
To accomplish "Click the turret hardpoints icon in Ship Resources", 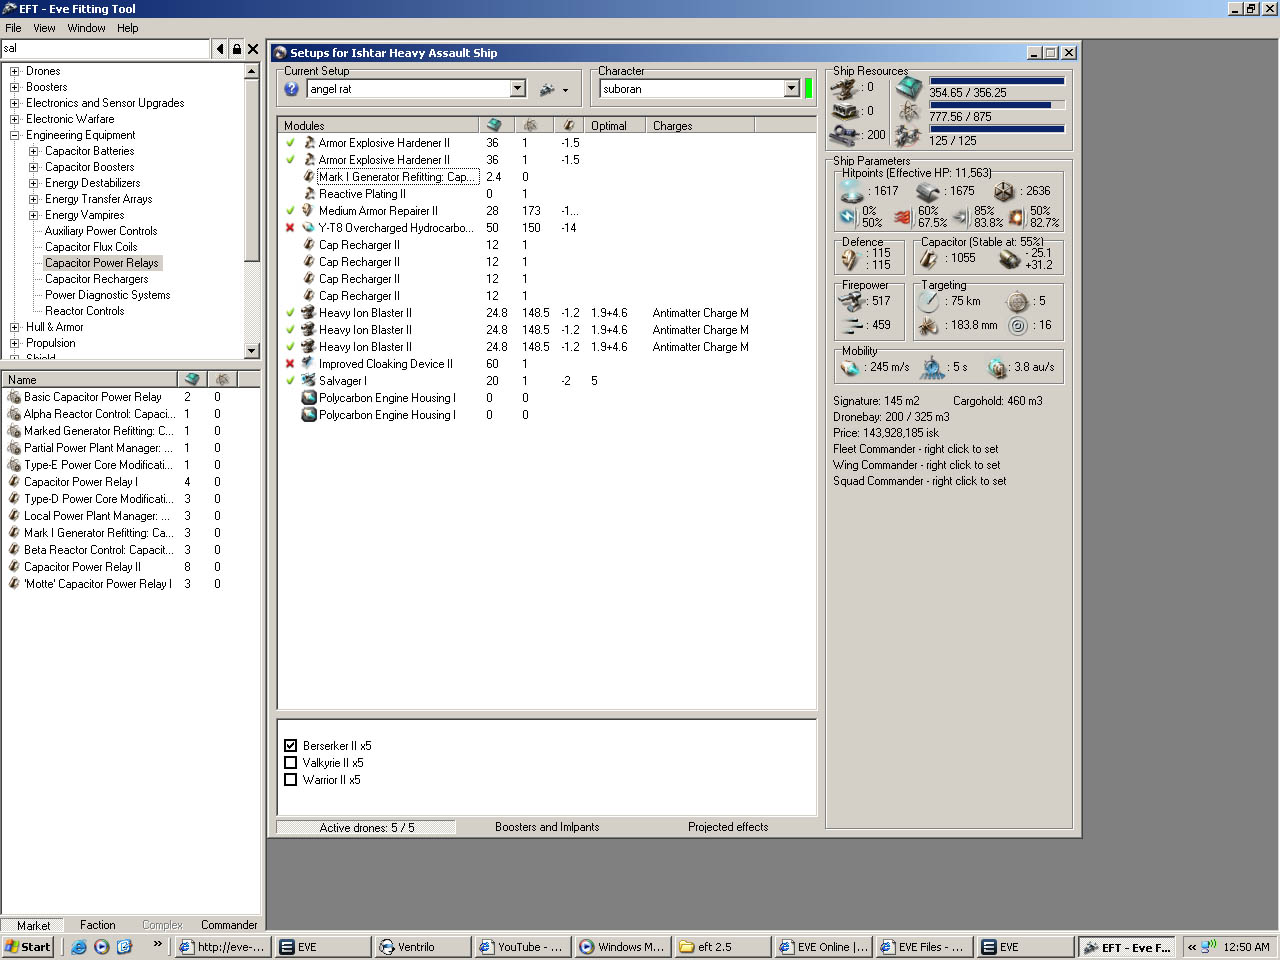I will tap(845, 88).
